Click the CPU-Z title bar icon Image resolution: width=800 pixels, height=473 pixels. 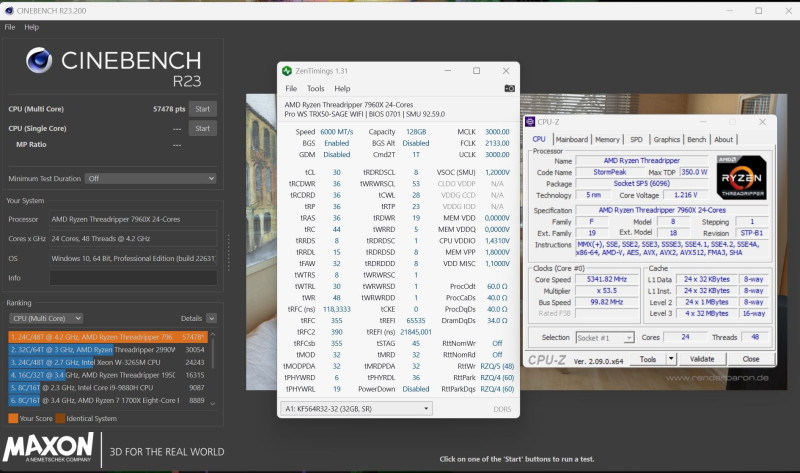pos(530,122)
